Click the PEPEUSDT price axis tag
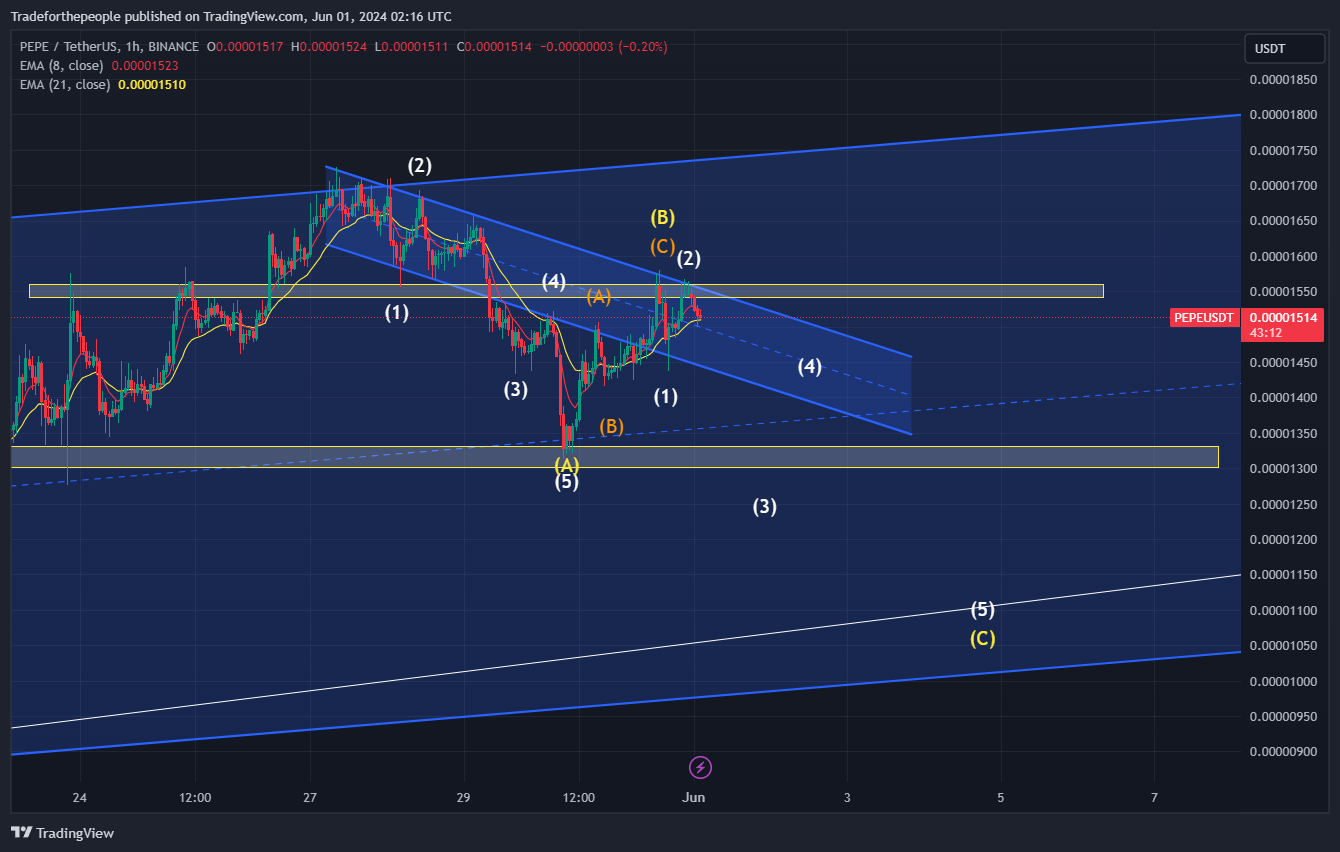The image size is (1340, 852). 1205,318
